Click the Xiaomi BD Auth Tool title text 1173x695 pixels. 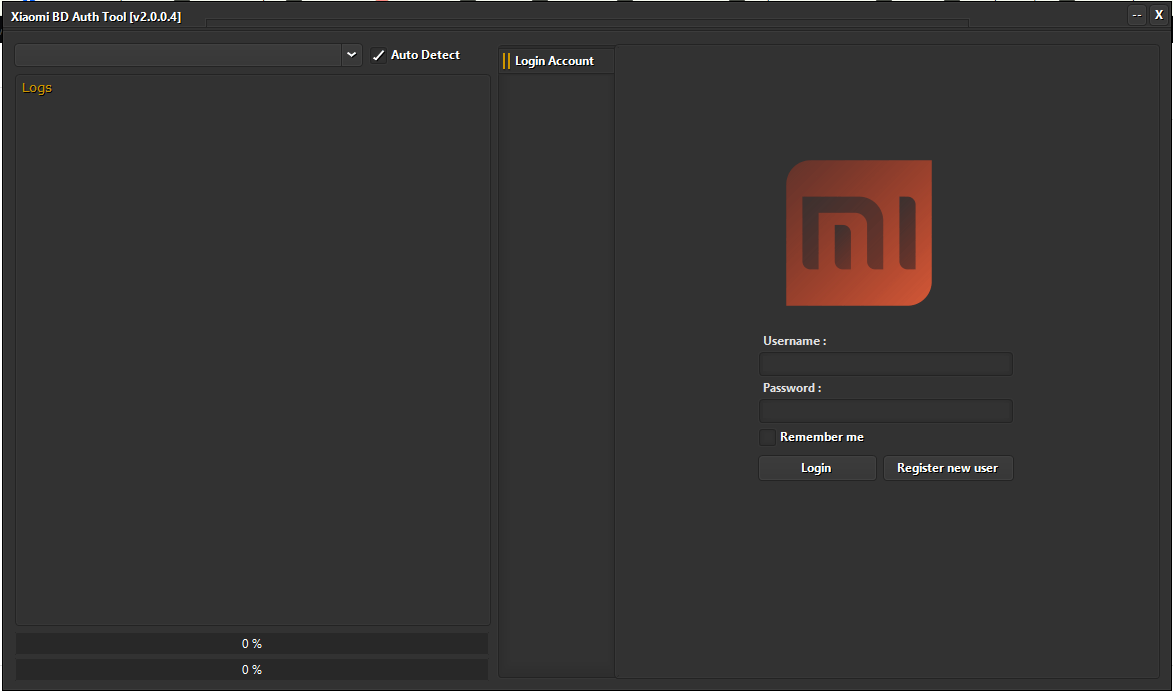point(95,16)
